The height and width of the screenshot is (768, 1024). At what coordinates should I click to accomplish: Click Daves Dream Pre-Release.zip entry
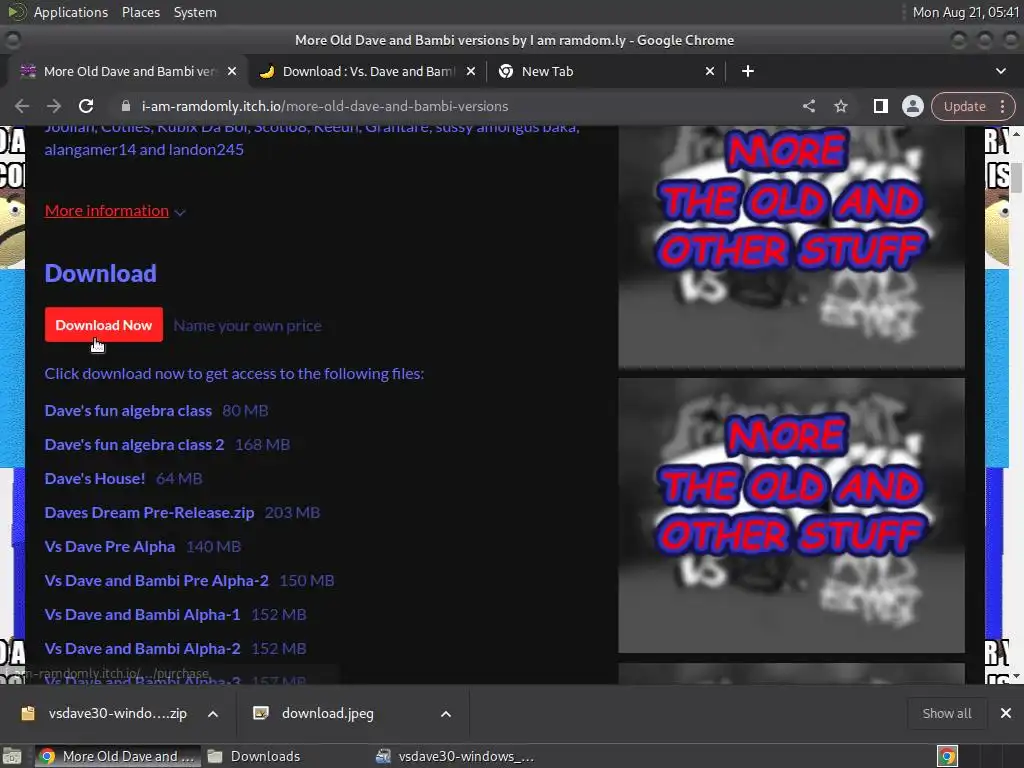pyautogui.click(x=149, y=513)
